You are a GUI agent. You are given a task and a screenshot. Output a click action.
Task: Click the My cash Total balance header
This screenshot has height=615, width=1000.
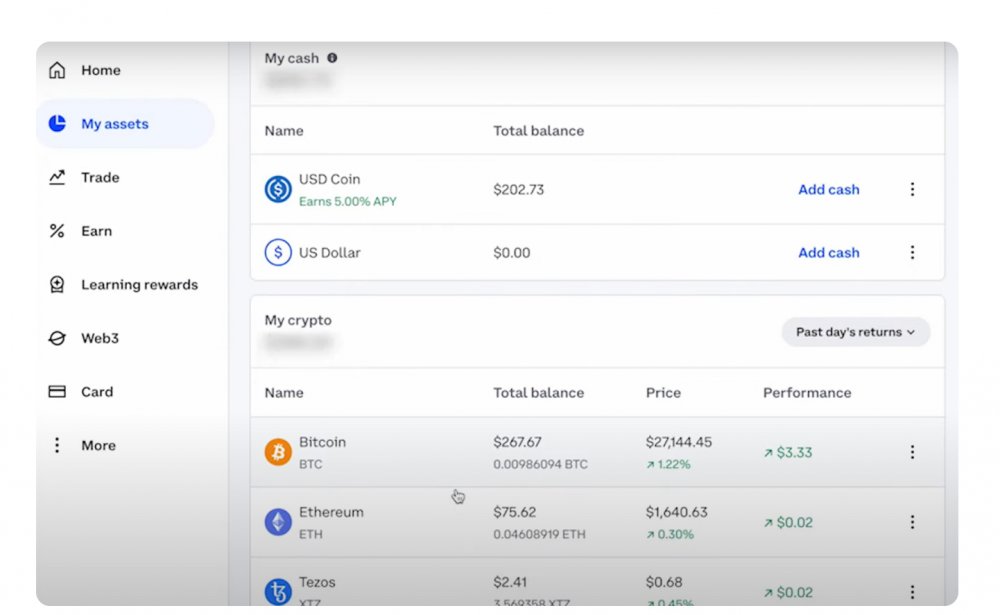(x=538, y=131)
